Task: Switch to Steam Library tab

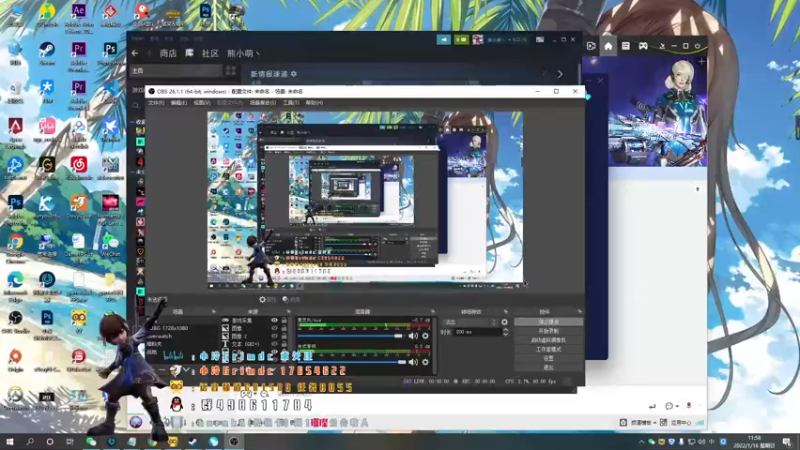Action: [189, 53]
